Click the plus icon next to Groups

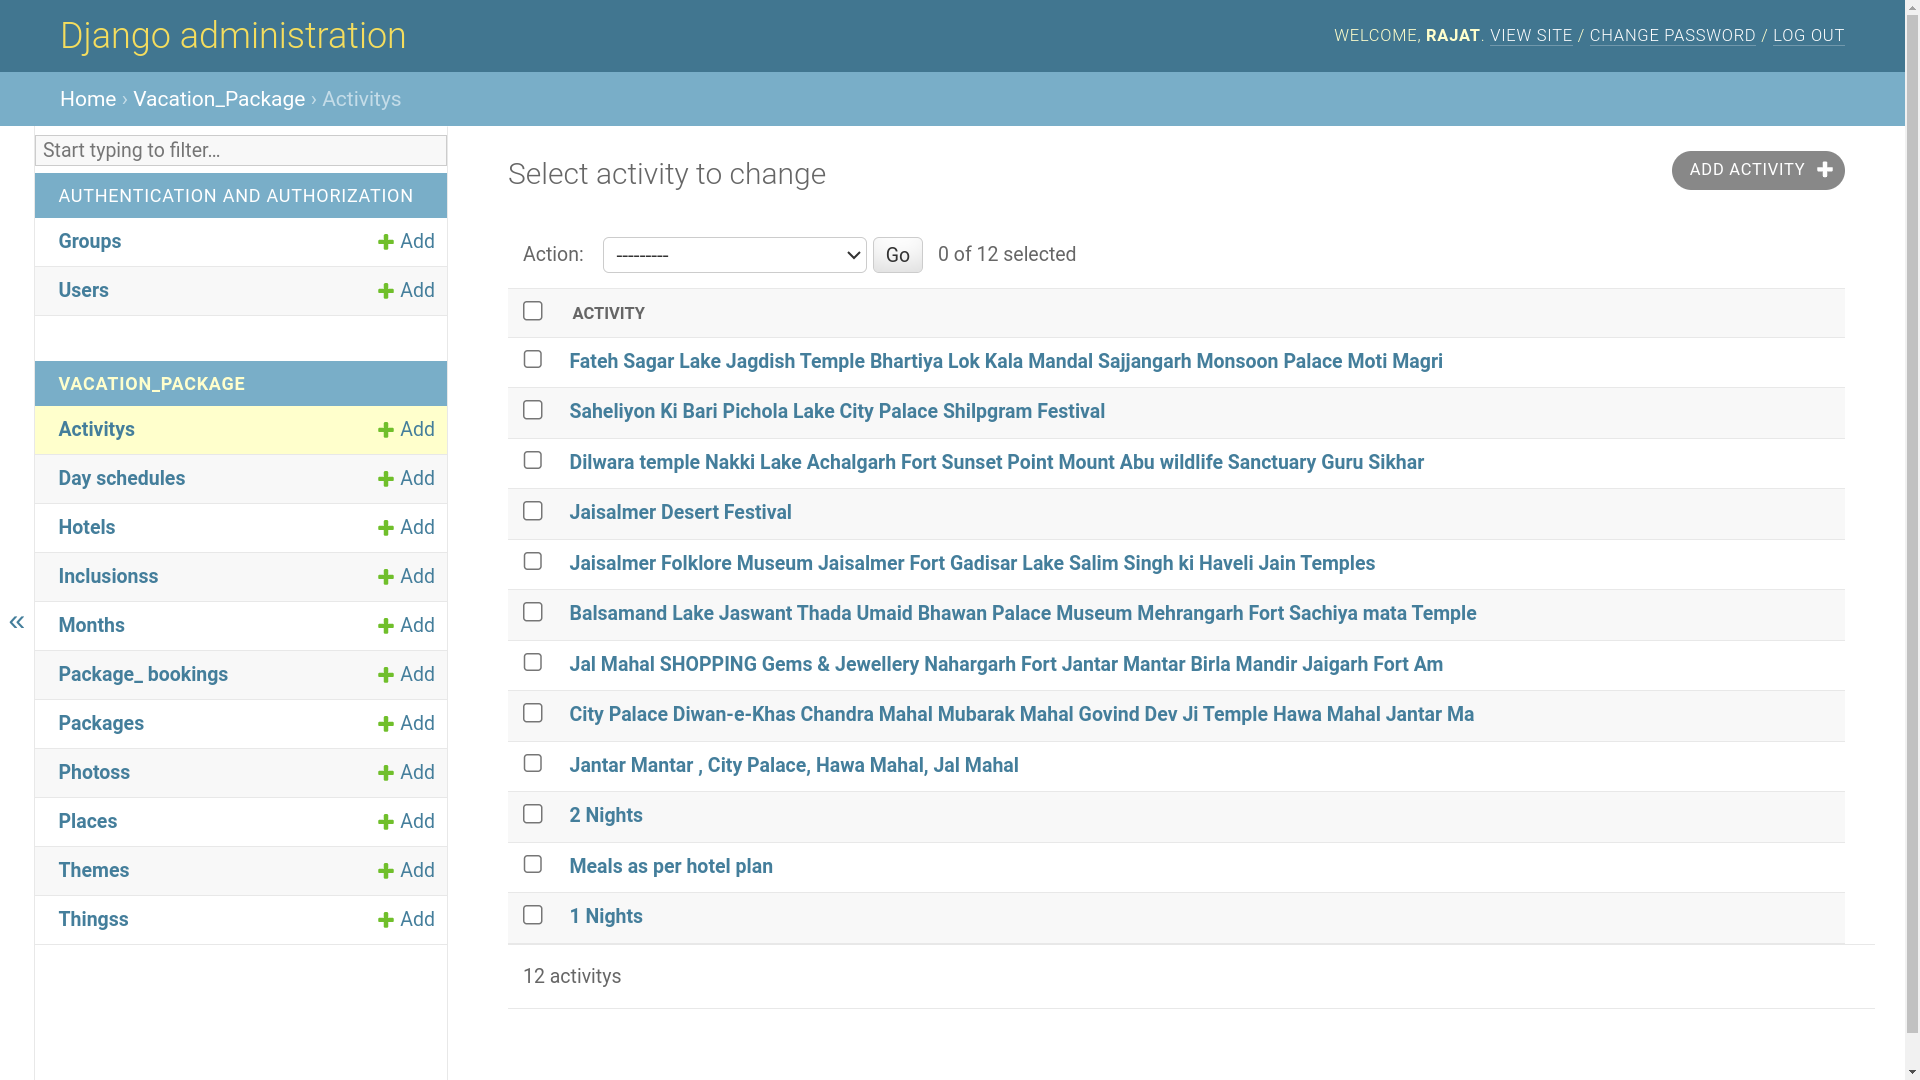click(x=386, y=242)
